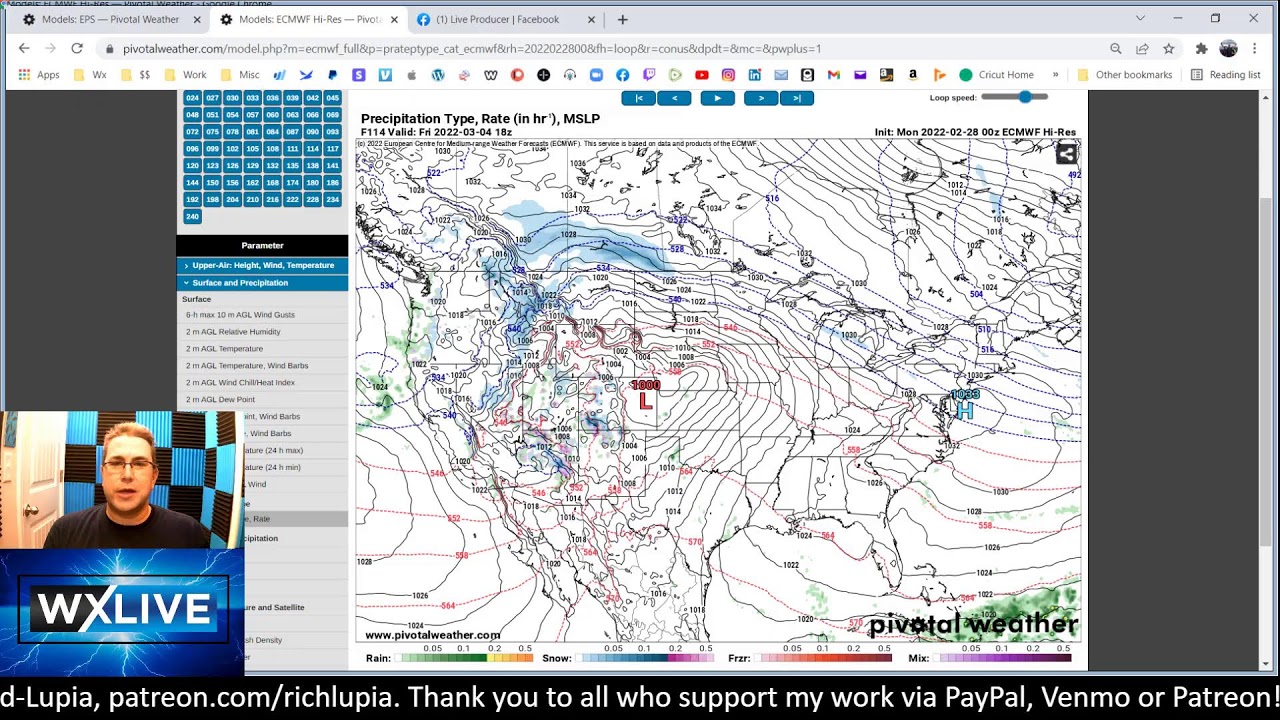Jump to first frame of loop
The height and width of the screenshot is (720, 1280).
[638, 98]
